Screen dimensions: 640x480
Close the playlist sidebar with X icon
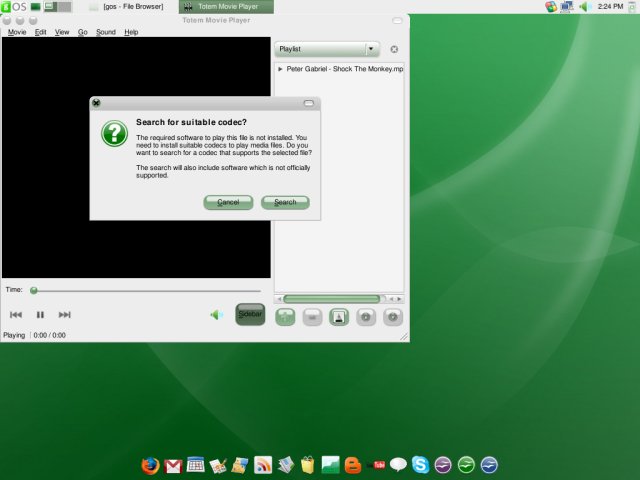394,49
